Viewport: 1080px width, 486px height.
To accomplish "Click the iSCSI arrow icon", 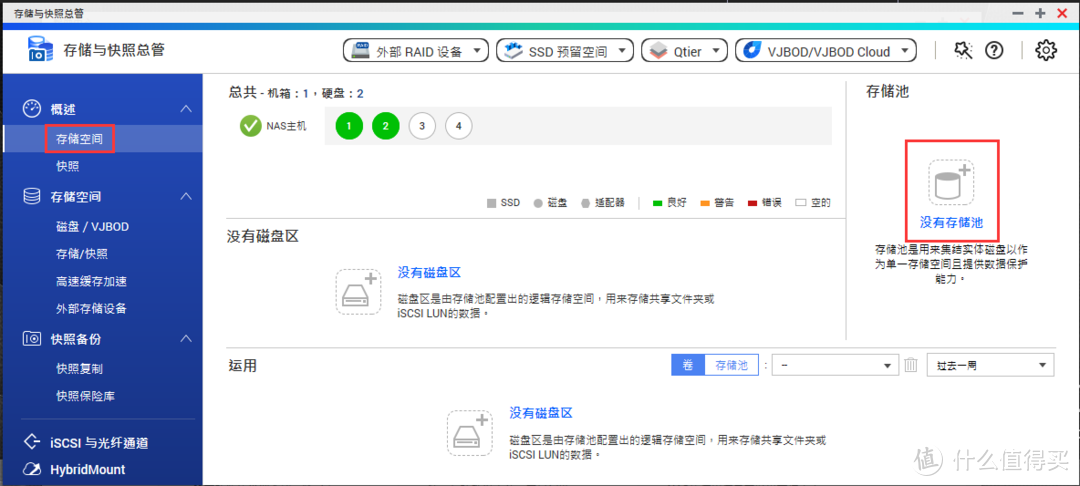I will point(32,442).
